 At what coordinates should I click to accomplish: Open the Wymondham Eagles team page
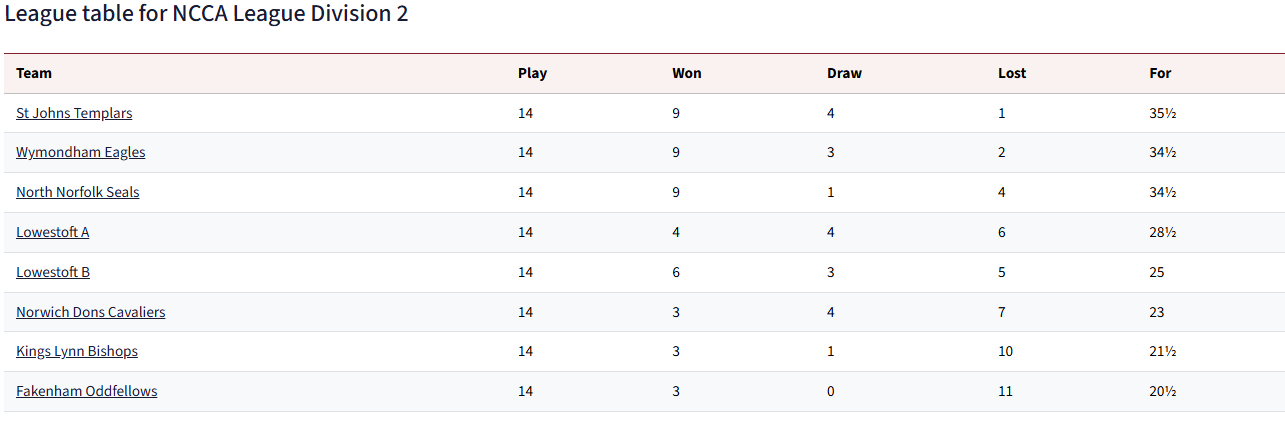point(81,152)
